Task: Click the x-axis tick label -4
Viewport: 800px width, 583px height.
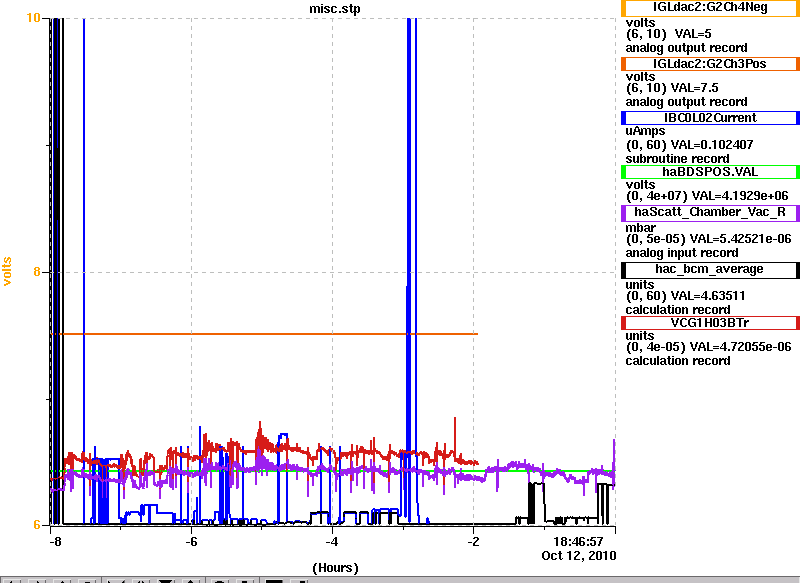Action: pos(332,541)
